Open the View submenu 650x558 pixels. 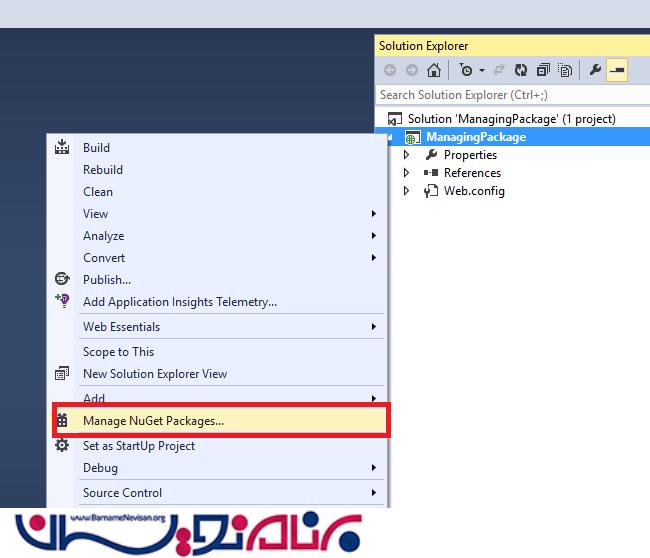coord(218,213)
